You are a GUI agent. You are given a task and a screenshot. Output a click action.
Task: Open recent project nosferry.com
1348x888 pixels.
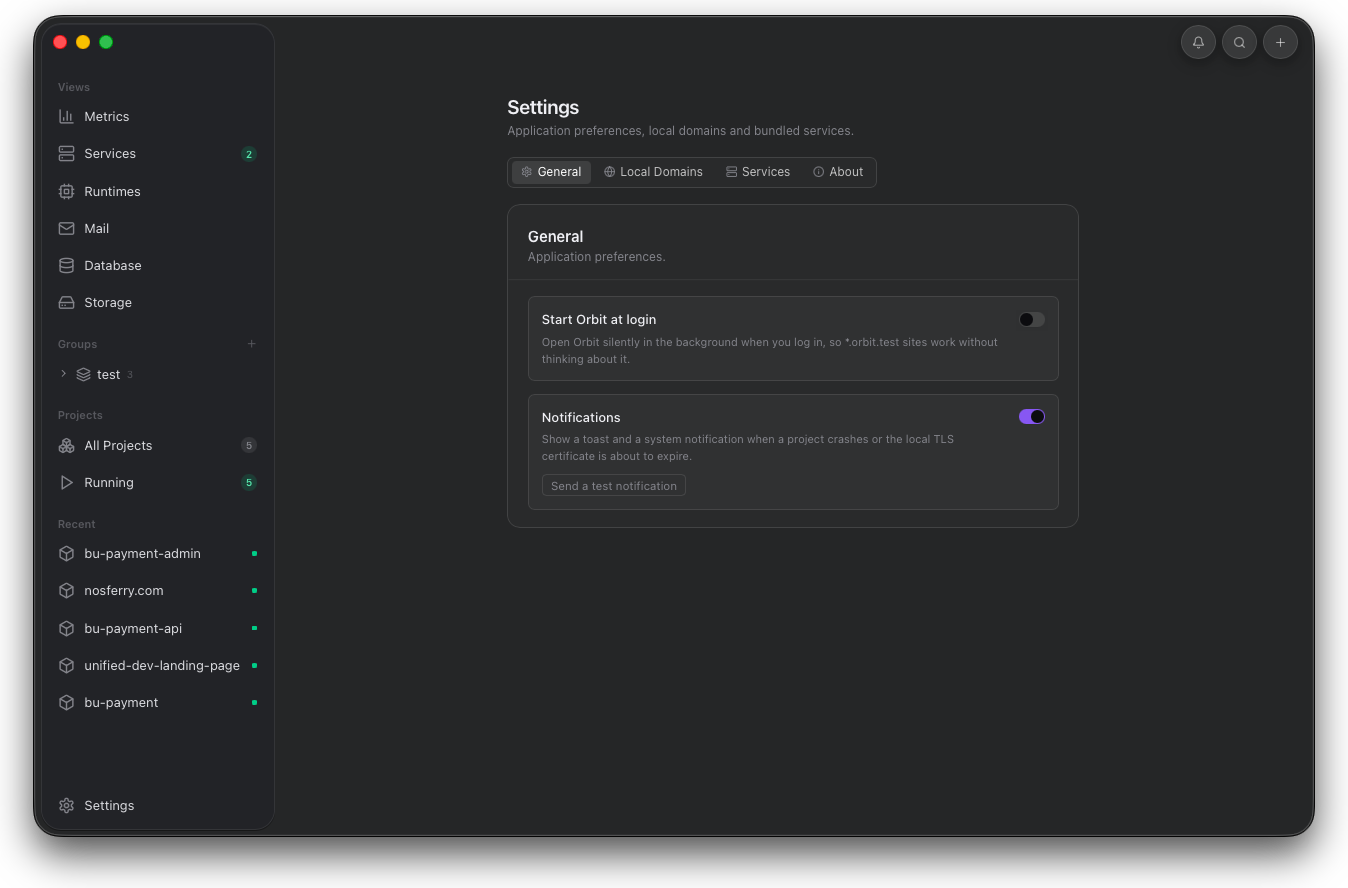click(124, 590)
